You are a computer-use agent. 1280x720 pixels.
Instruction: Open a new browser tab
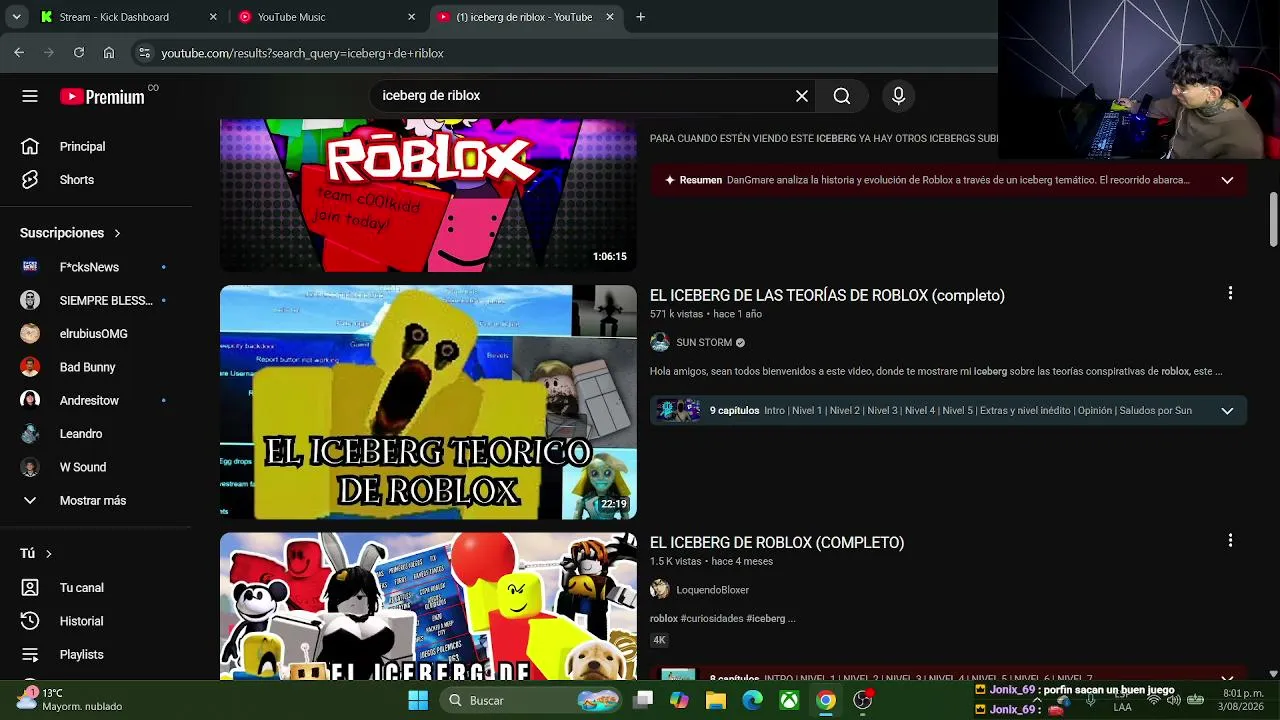640,17
